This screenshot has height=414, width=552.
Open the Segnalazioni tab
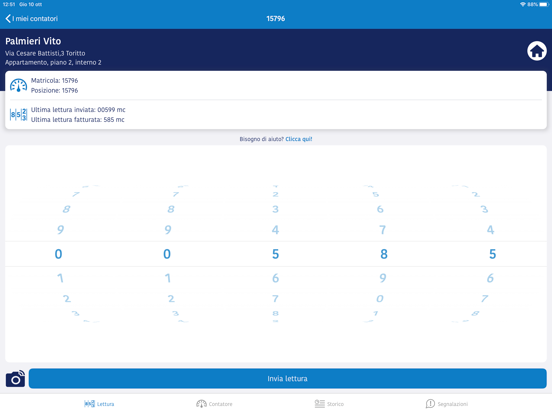(447, 404)
